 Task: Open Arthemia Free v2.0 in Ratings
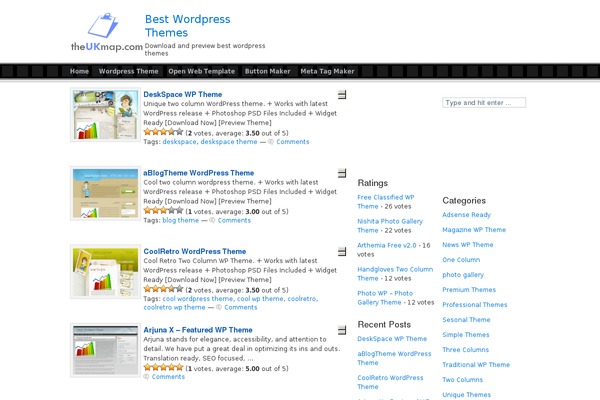coord(386,245)
